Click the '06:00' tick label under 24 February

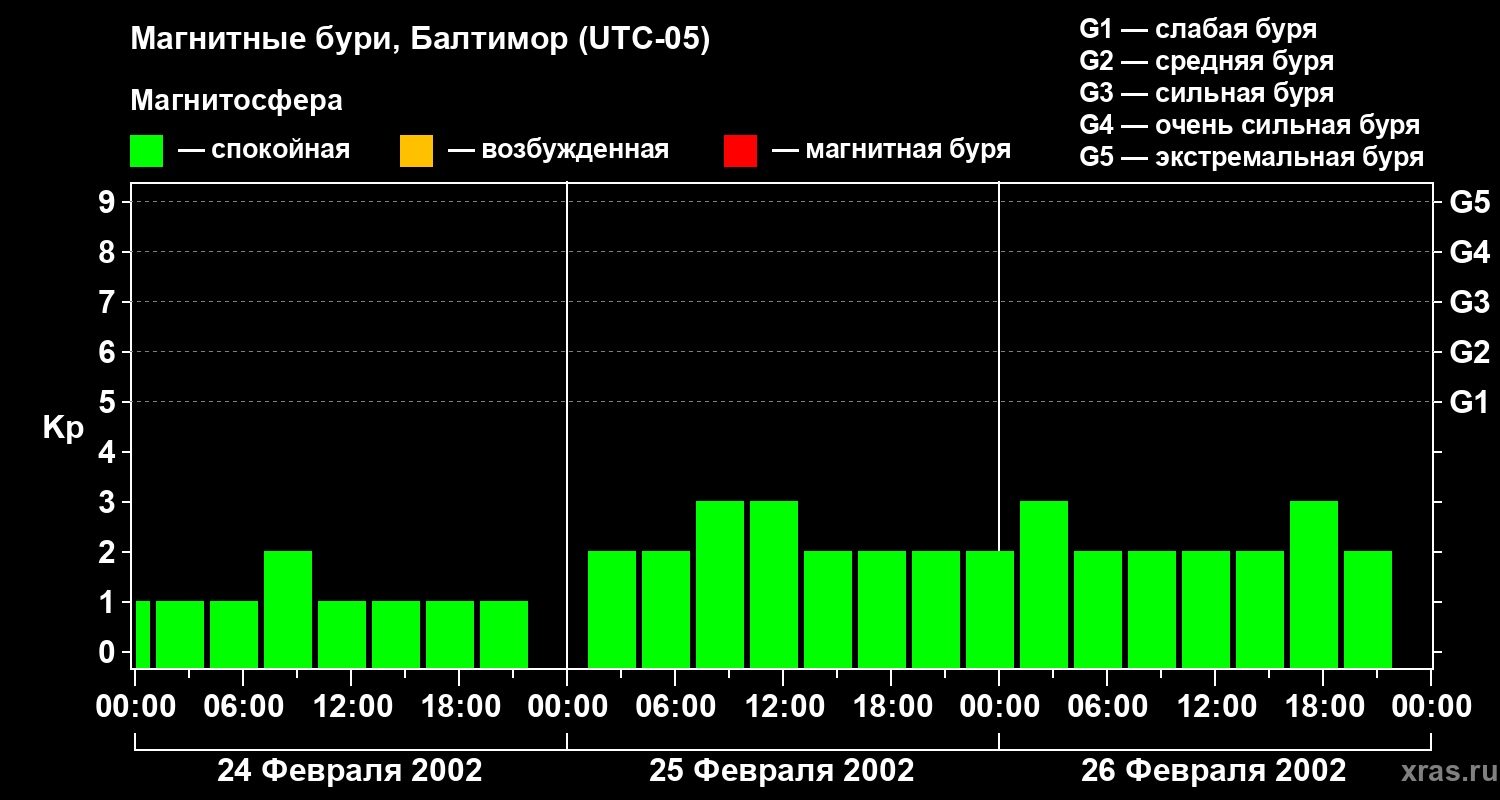[x=242, y=707]
